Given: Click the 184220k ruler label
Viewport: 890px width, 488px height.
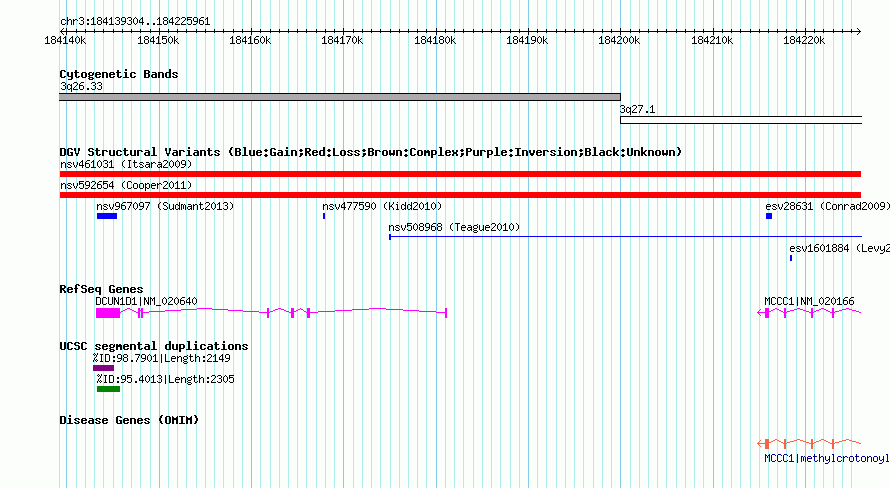Looking at the screenshot, I should pyautogui.click(x=804, y=41).
